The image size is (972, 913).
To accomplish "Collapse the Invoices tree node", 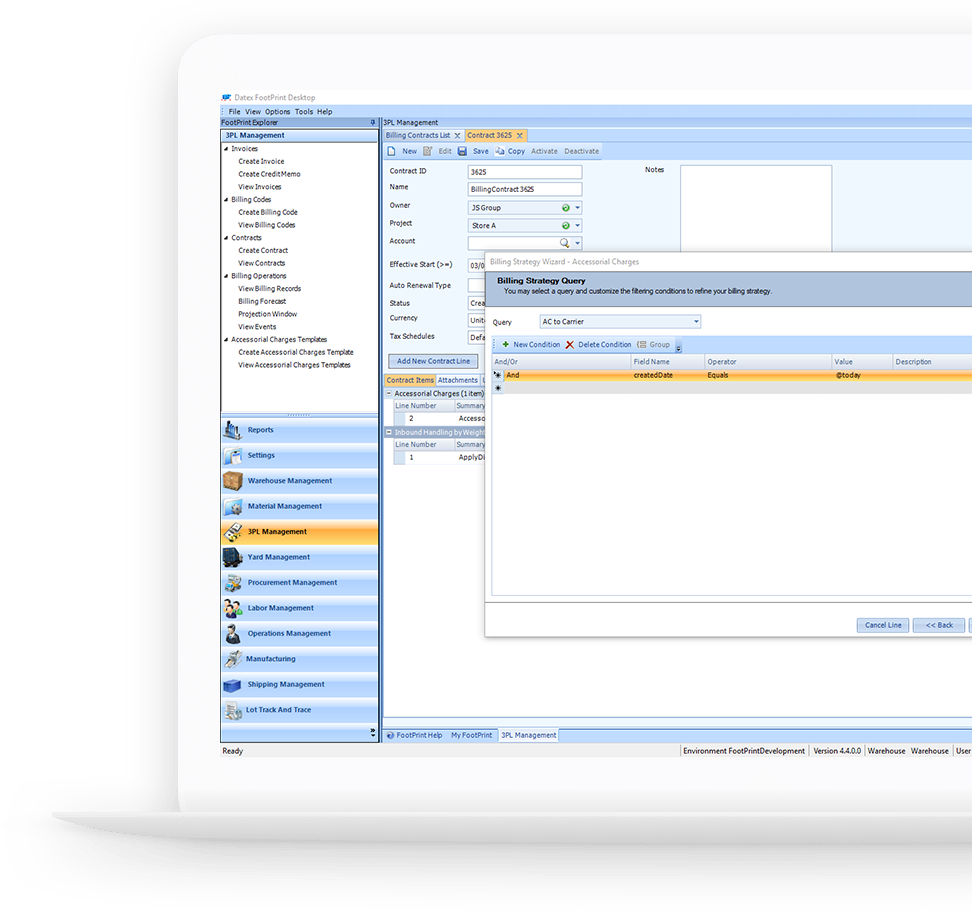I will click(226, 149).
